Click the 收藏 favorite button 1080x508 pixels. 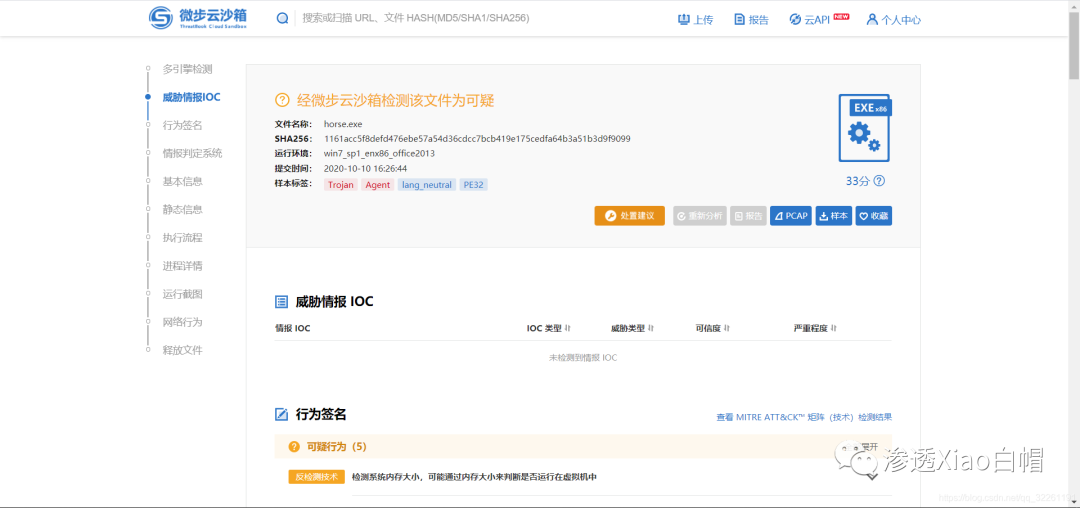tap(873, 215)
